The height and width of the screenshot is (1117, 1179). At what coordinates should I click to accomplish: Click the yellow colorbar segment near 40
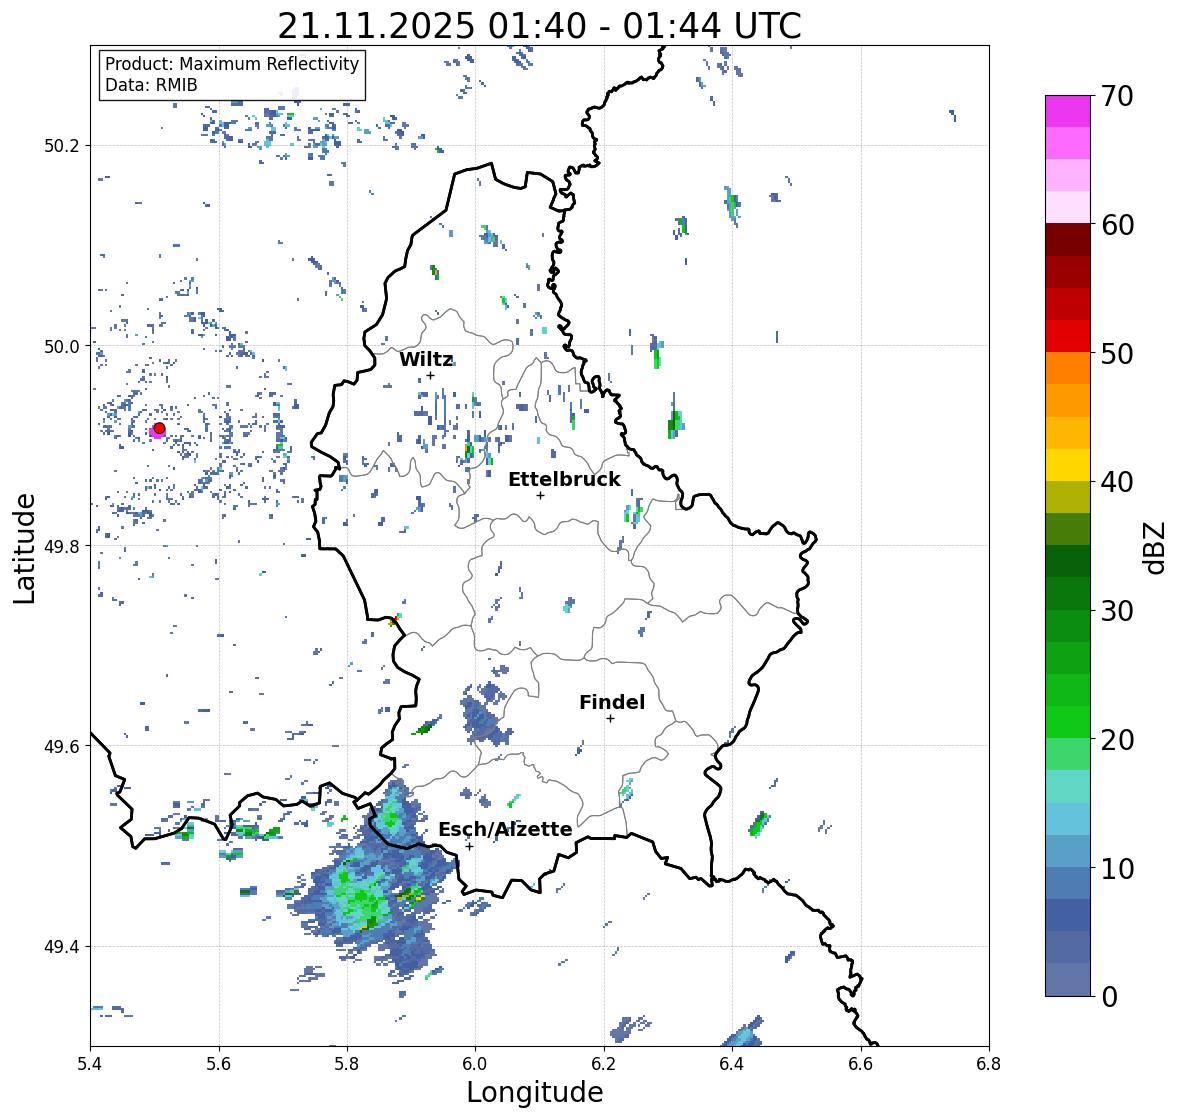click(1068, 465)
